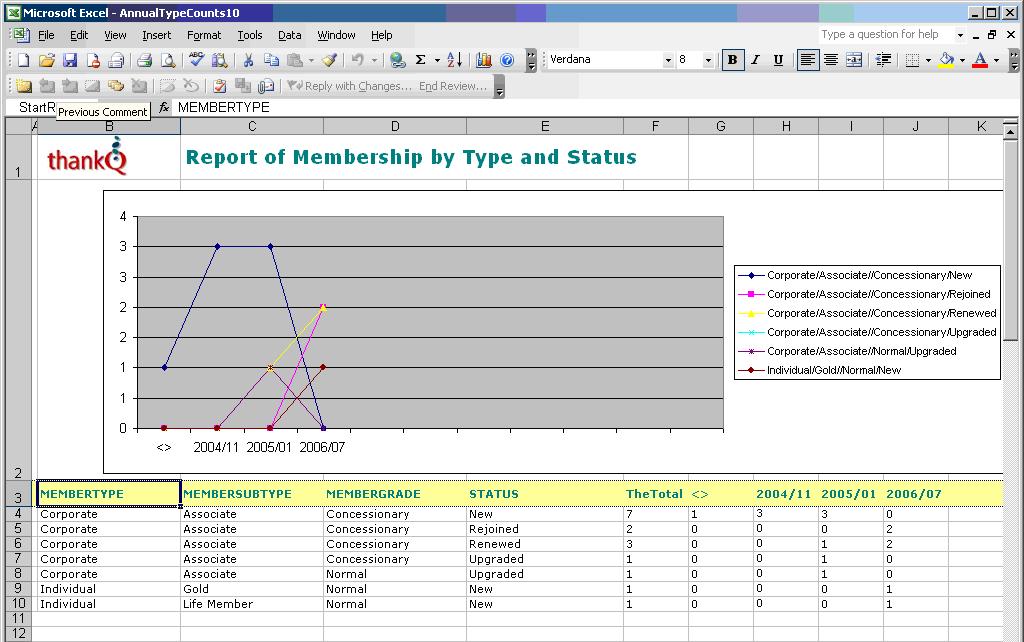This screenshot has height=642, width=1024.
Task: Merge and center cells with the Merge icon
Action: (854, 60)
